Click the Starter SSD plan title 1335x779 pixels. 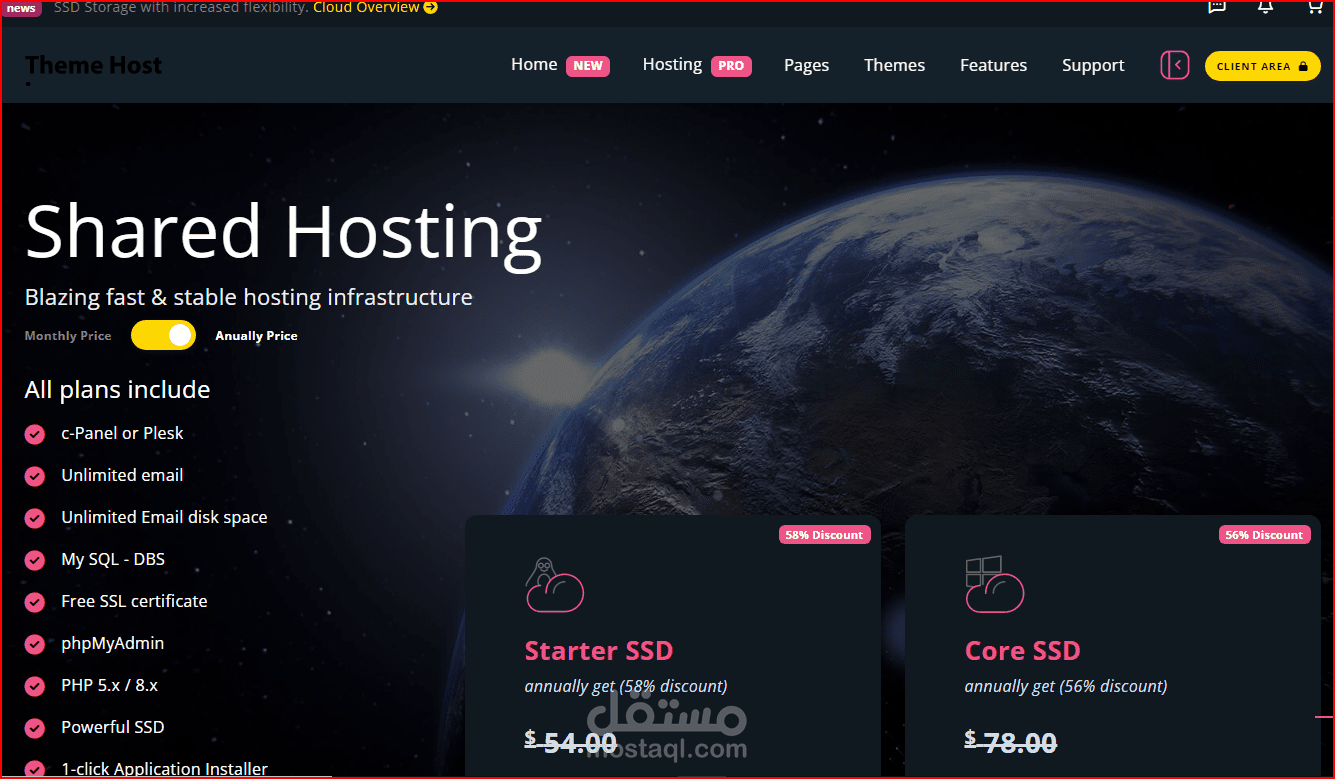[x=598, y=651]
